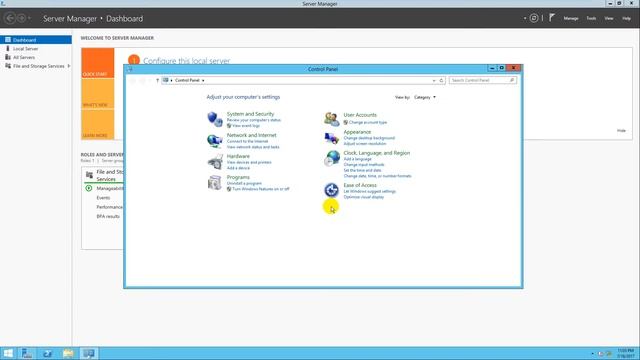Image resolution: width=640 pixels, height=360 pixels.
Task: Click Set the time and date link
Action: tap(362, 170)
